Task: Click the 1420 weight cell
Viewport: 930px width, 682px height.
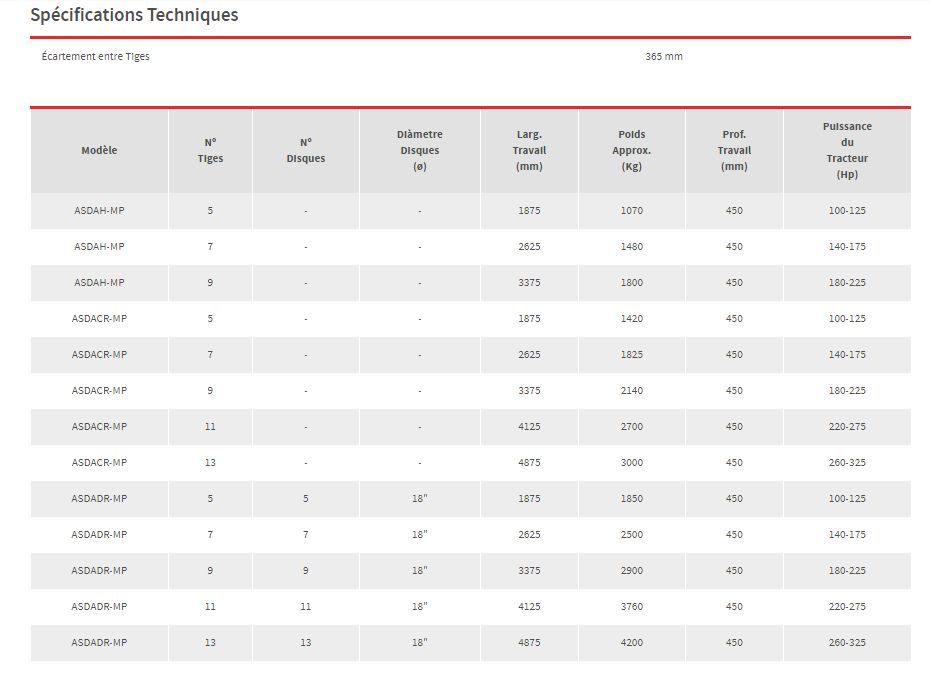Action: (x=632, y=319)
